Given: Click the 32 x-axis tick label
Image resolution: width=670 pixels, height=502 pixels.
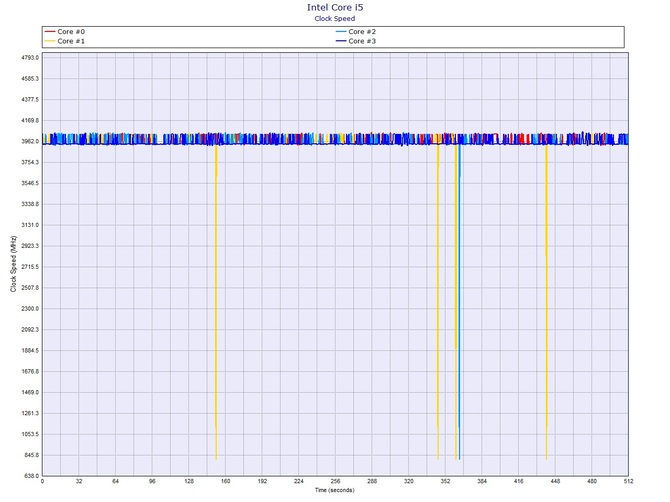Looking at the screenshot, I should coord(79,481).
